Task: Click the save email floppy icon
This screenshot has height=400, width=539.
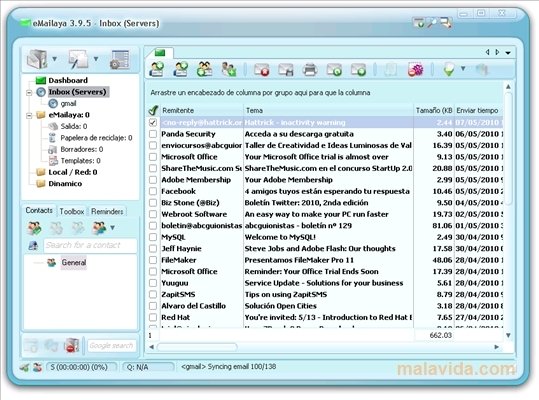Action: click(x=286, y=70)
